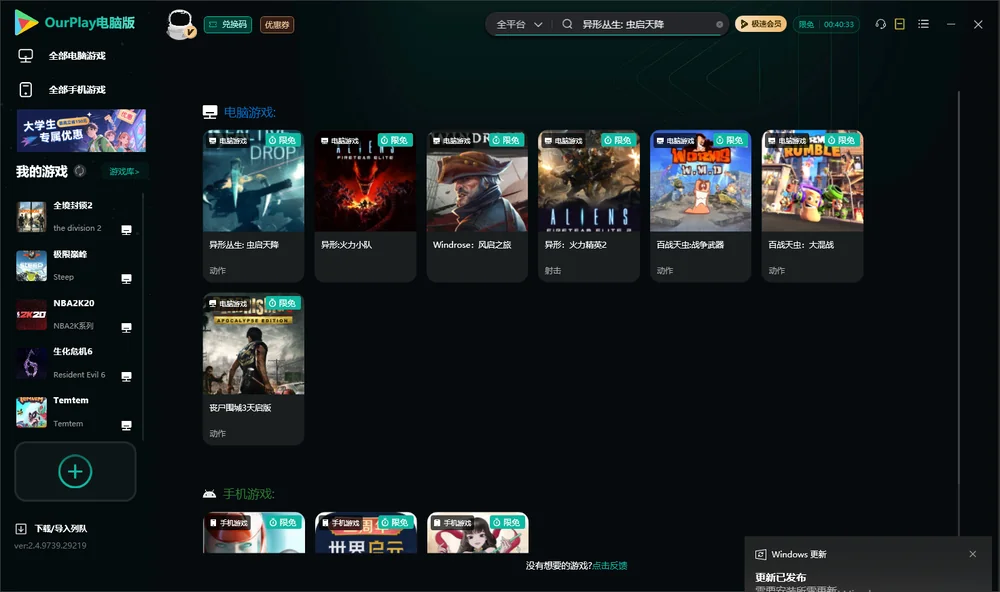Open the 异形丛生: 虫启天降 game card
The image size is (1000, 592).
(x=253, y=206)
